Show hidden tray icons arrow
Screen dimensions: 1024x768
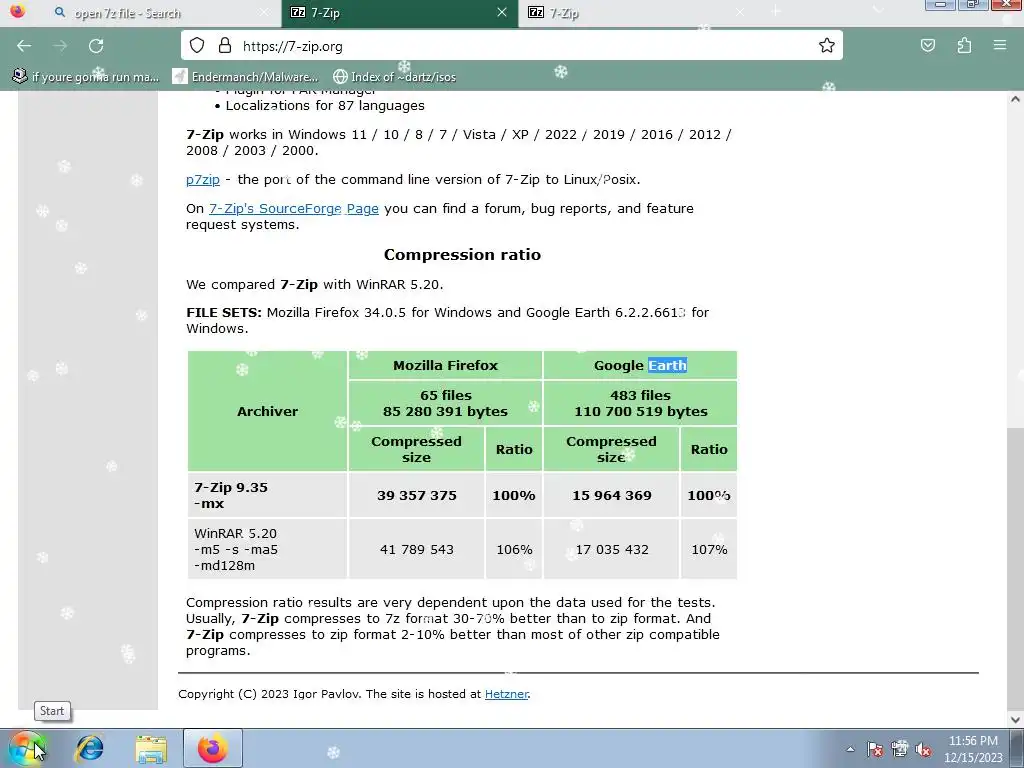850,749
